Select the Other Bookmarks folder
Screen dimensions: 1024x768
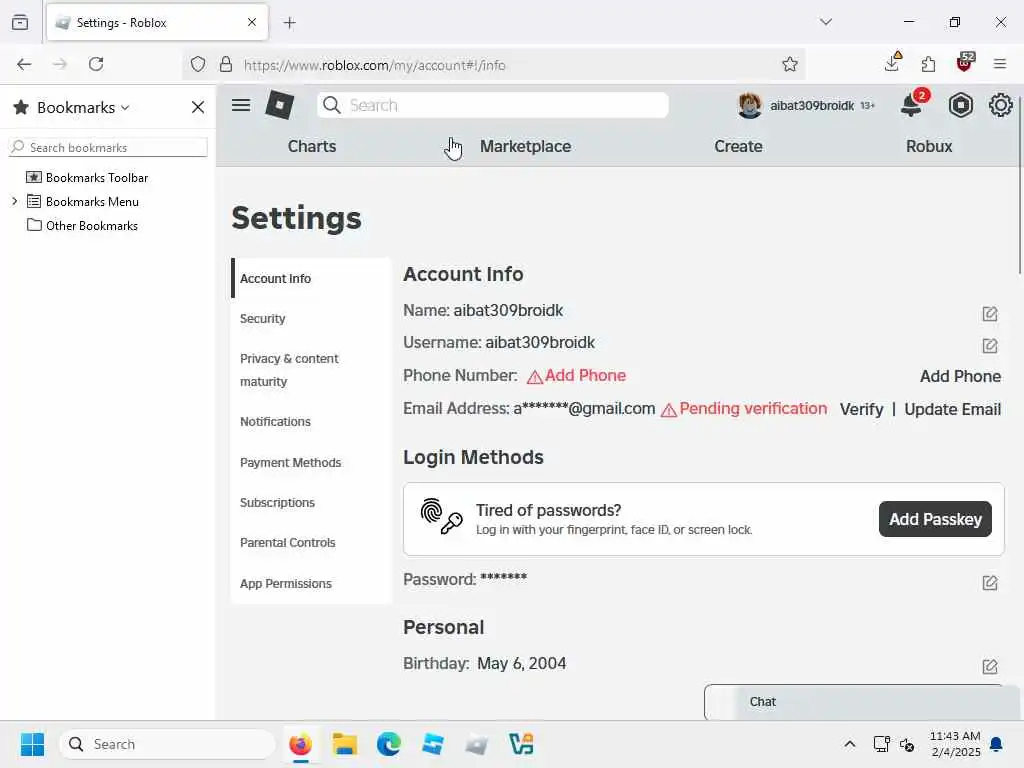(x=82, y=225)
